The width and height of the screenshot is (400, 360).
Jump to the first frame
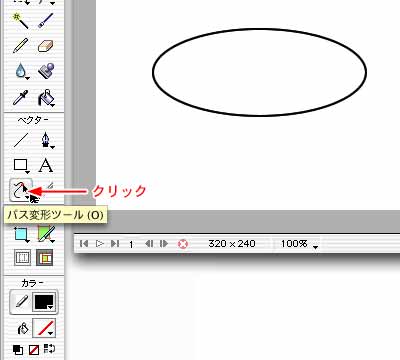[84, 244]
